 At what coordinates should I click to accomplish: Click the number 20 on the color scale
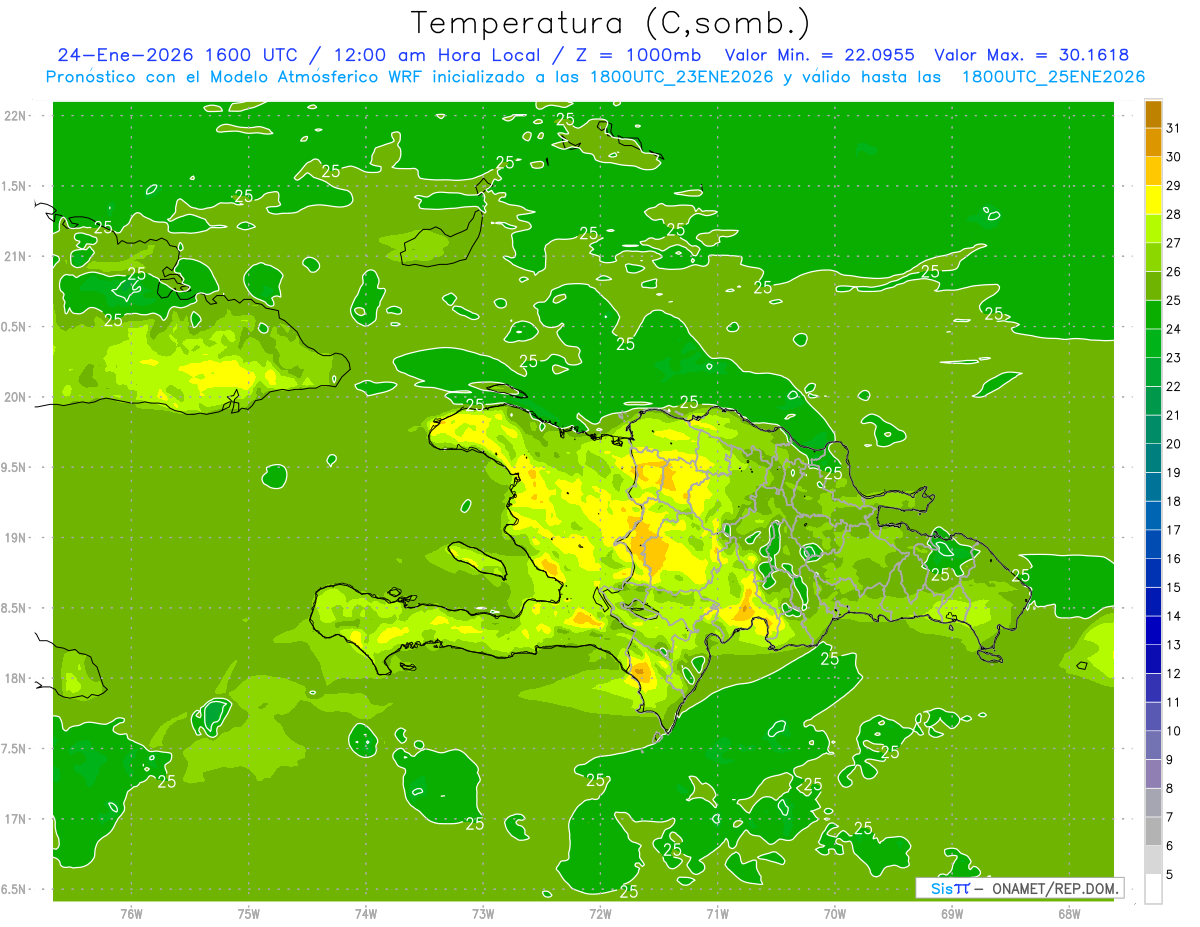(1174, 444)
